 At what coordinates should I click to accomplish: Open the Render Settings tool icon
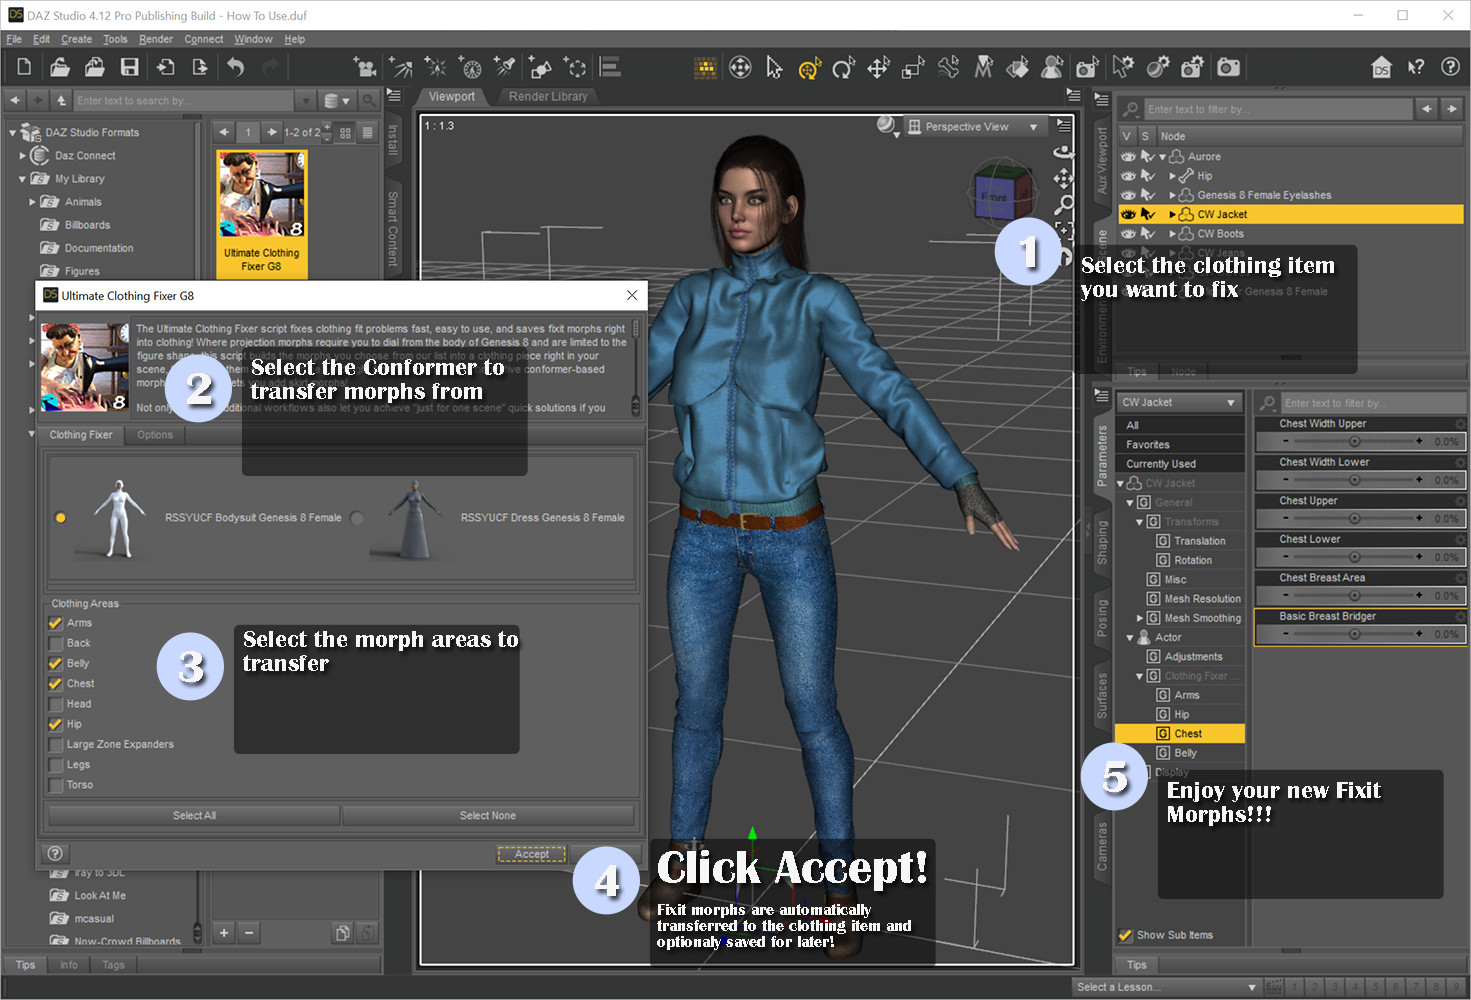click(x=1192, y=67)
